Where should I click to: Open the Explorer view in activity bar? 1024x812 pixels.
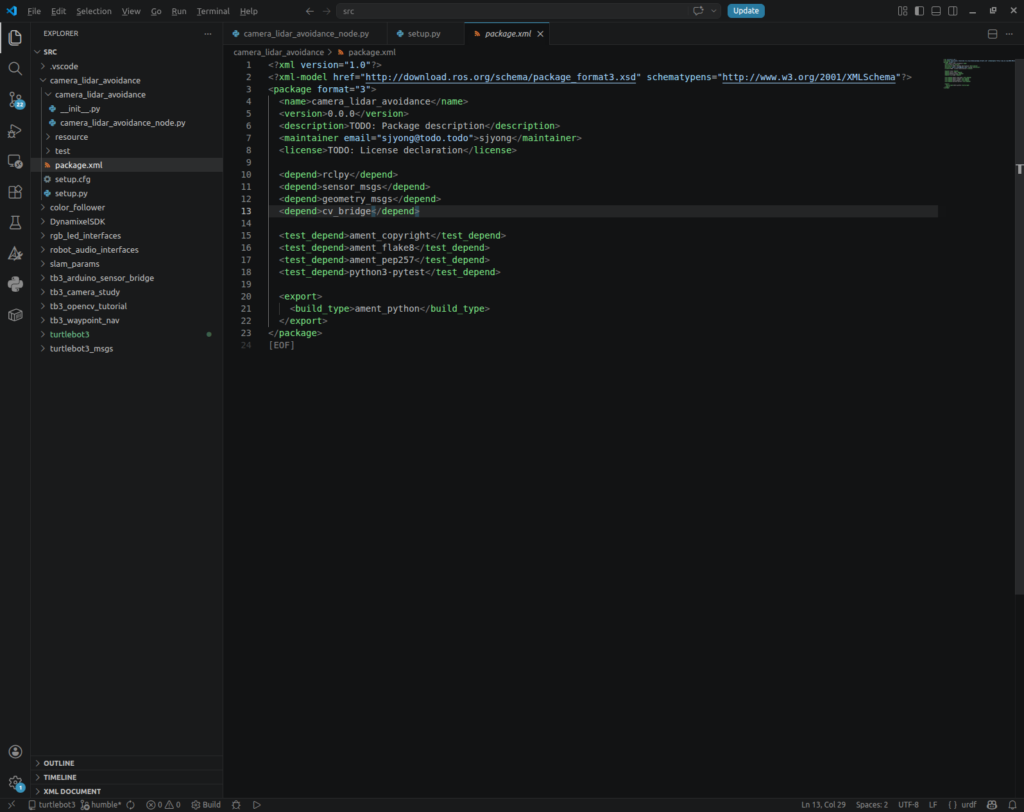pos(15,38)
